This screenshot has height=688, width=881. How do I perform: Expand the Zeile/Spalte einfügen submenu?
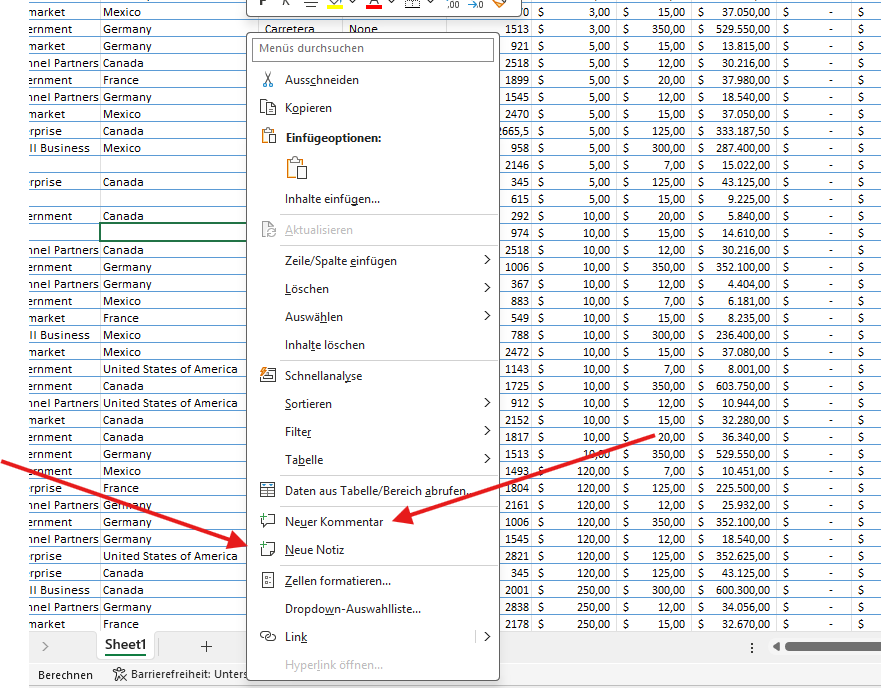pyautogui.click(x=487, y=260)
